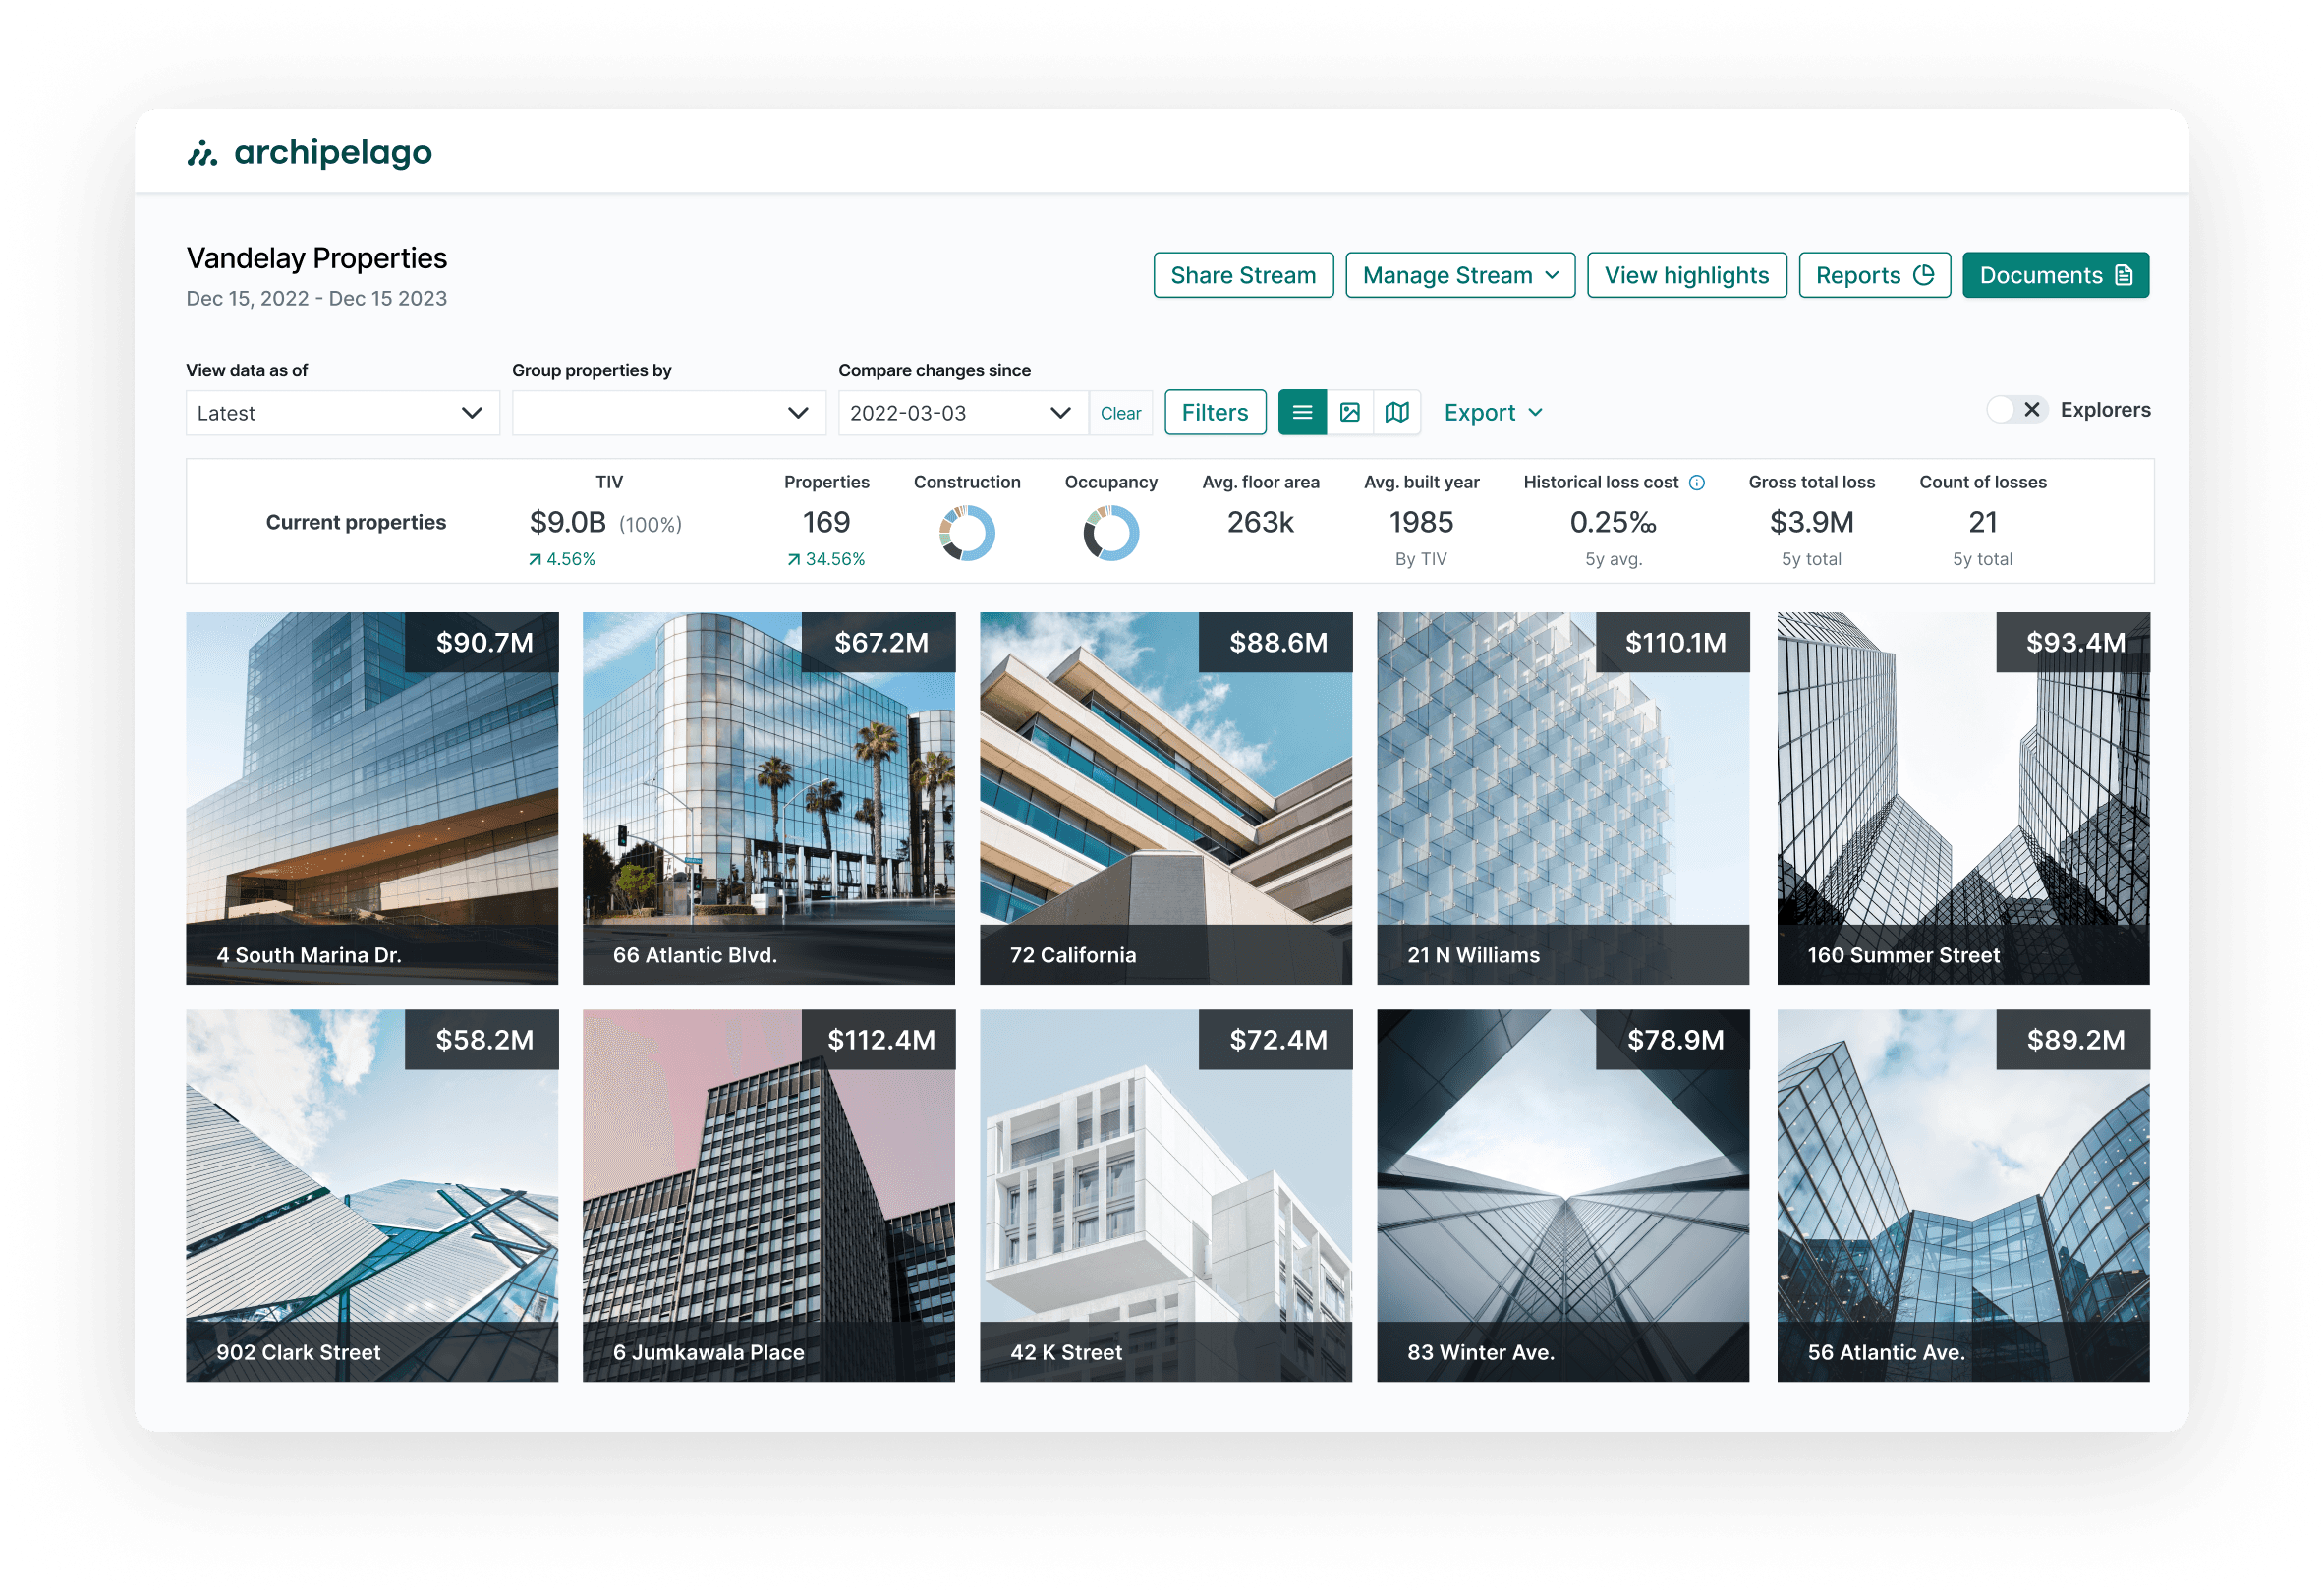Click the Construction donut chart

[x=967, y=533]
